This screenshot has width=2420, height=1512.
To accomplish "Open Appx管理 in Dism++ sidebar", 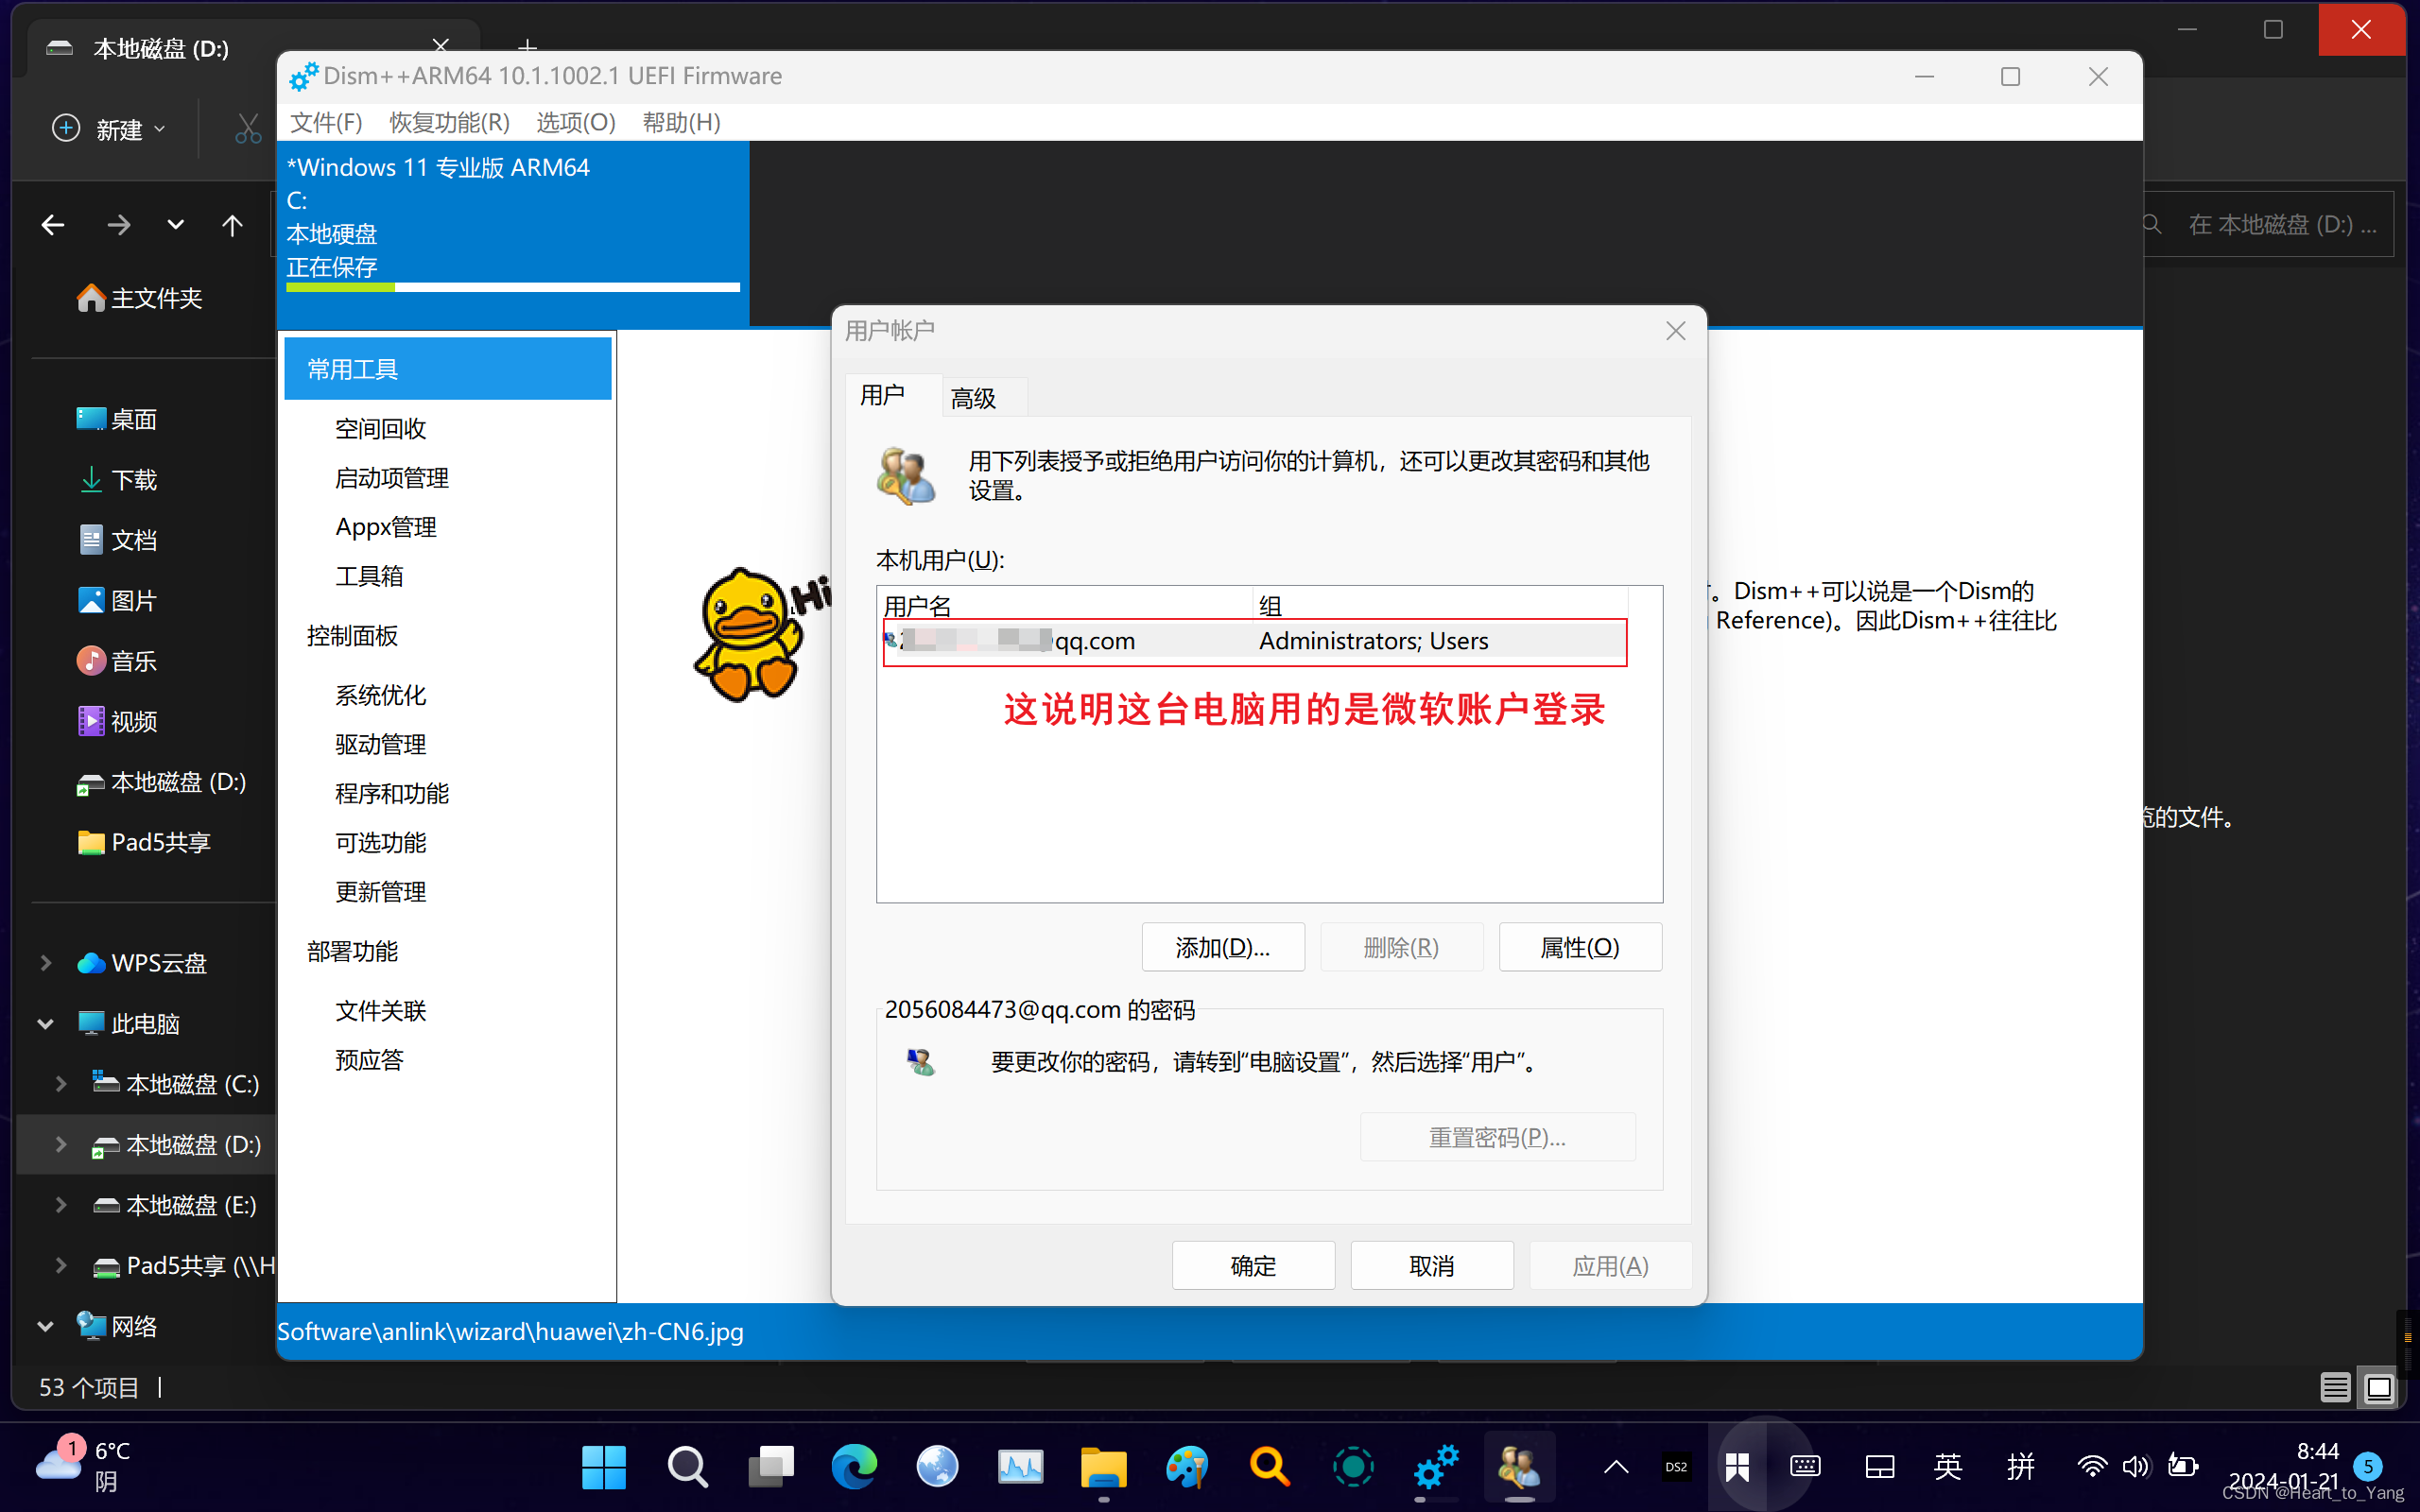I will click(x=386, y=527).
